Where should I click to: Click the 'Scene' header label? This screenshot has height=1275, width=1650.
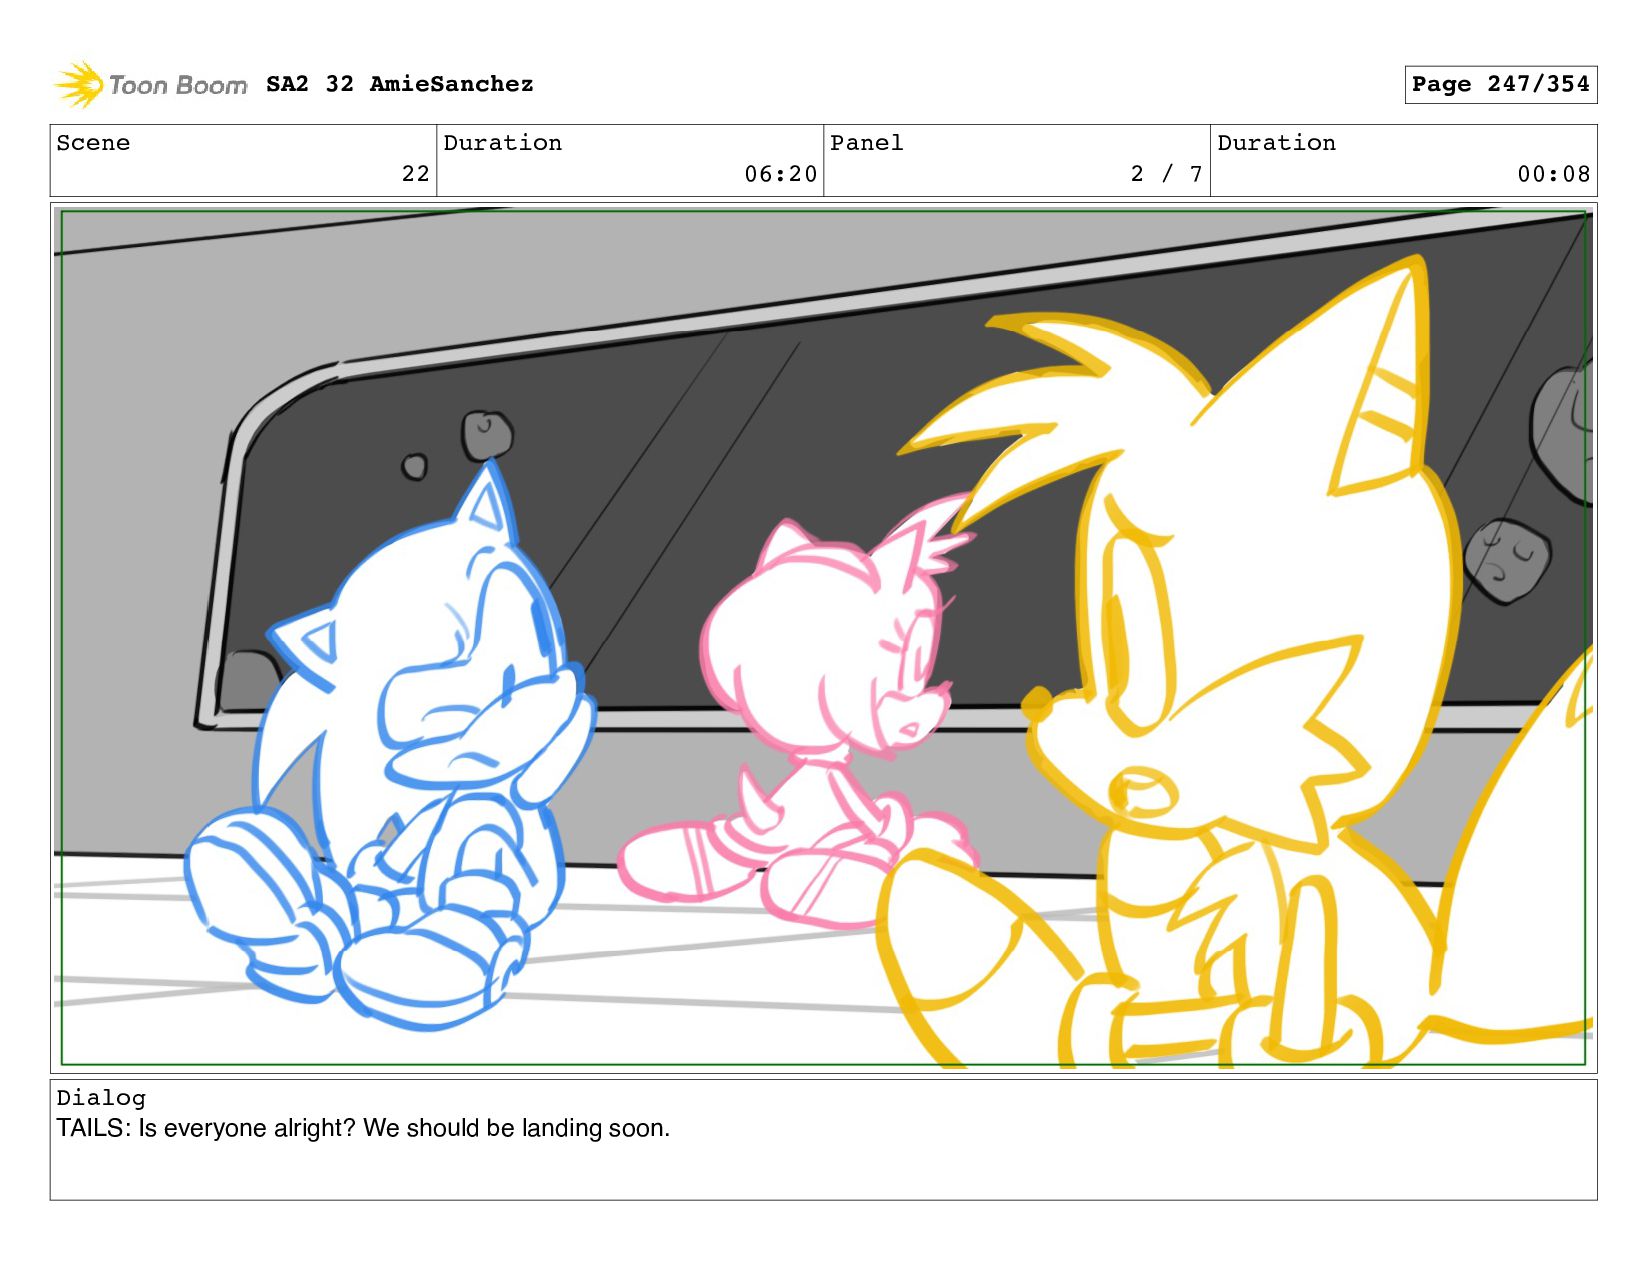[x=93, y=143]
